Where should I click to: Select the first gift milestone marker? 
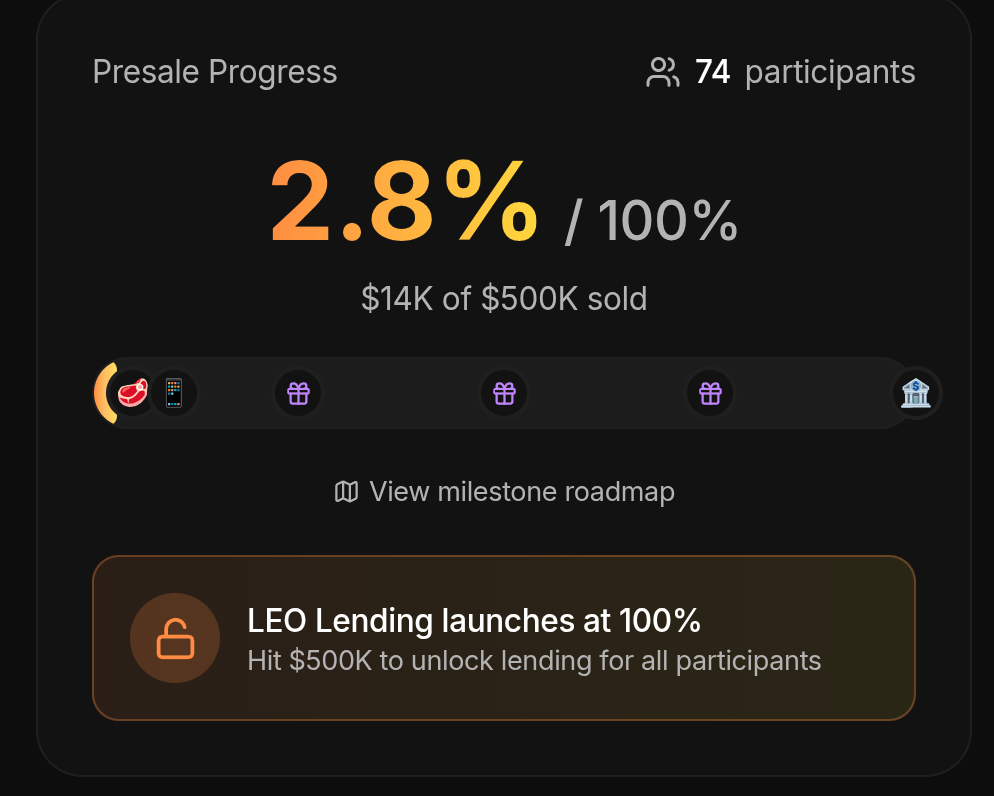tap(298, 393)
